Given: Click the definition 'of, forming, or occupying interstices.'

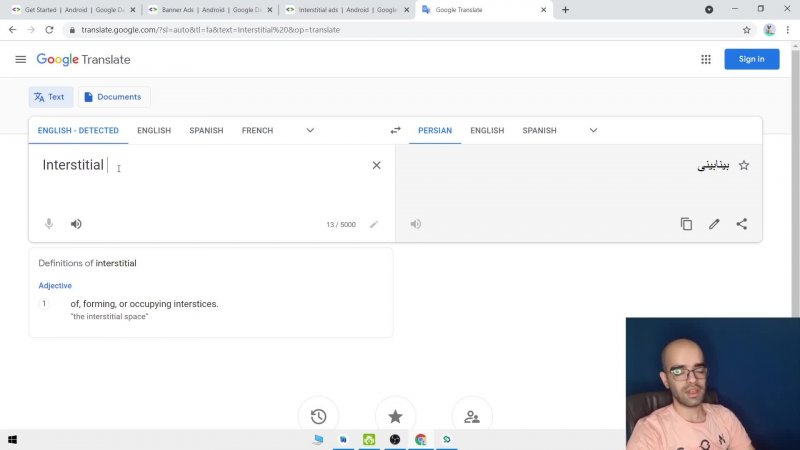Looking at the screenshot, I should click(144, 304).
